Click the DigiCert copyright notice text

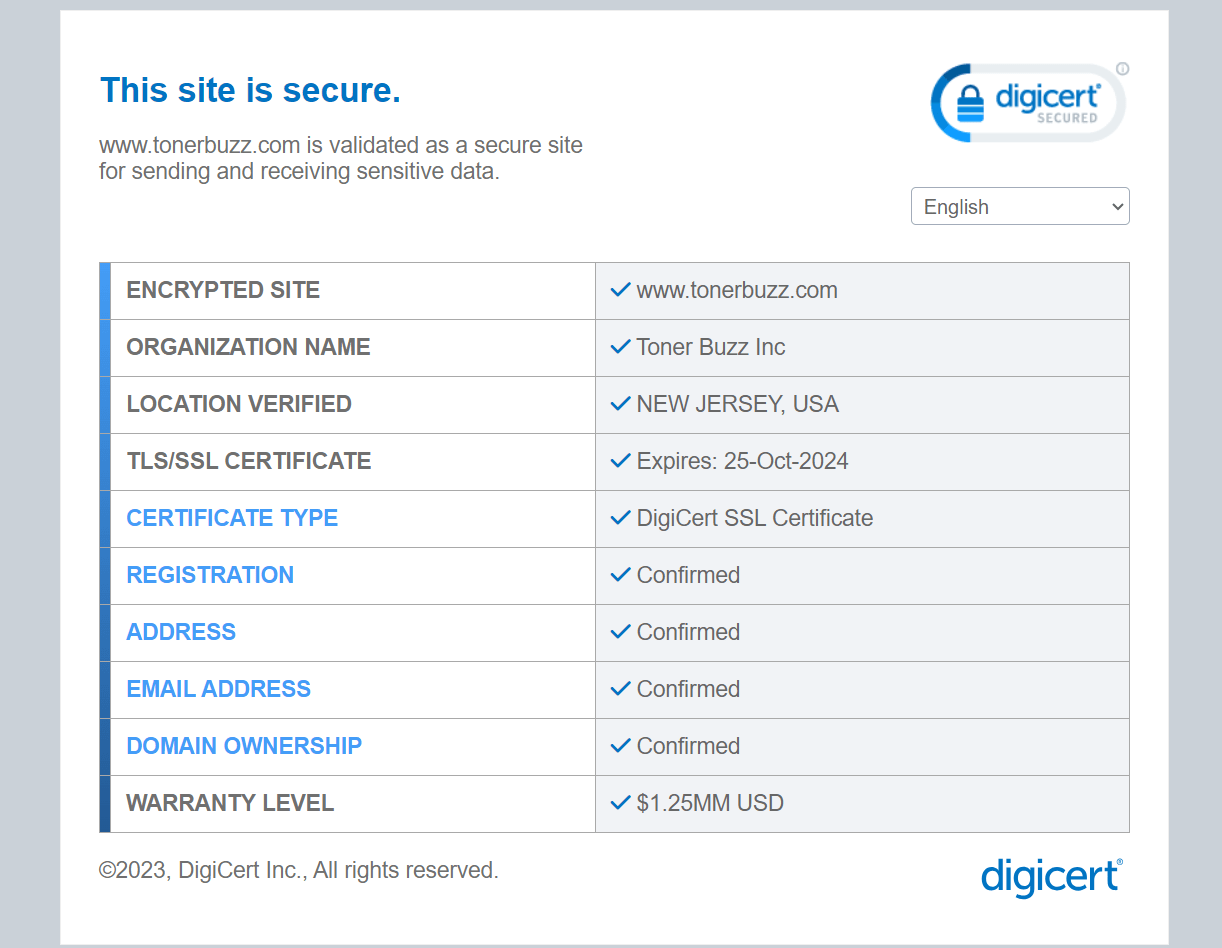(298, 870)
